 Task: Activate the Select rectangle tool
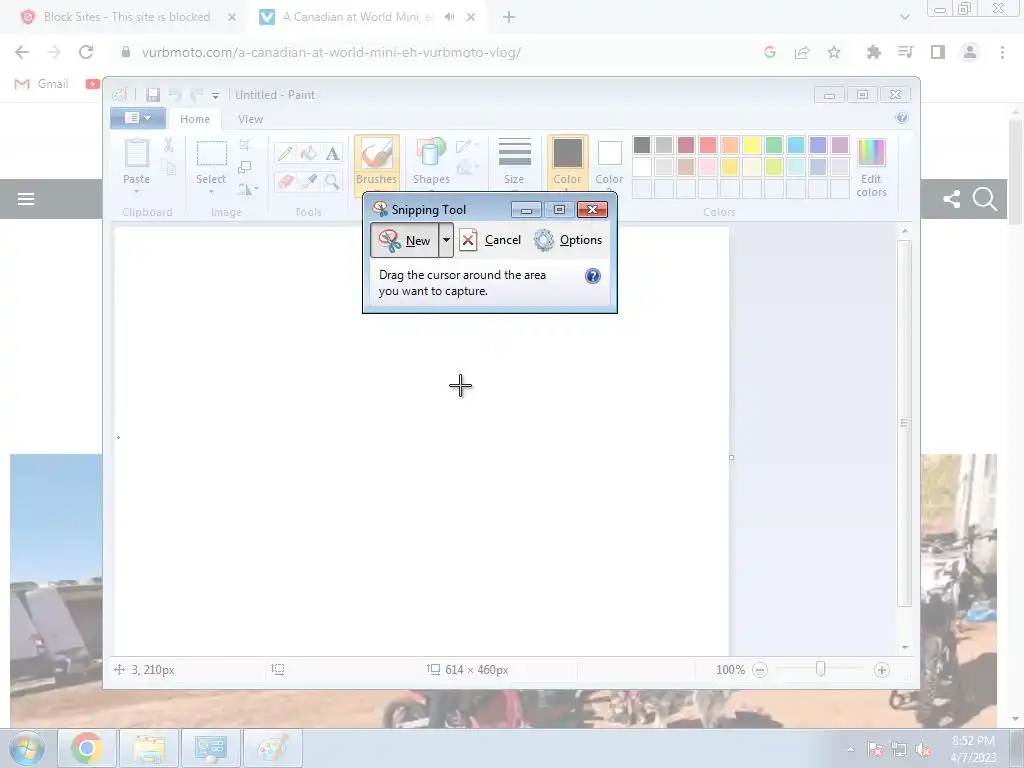point(212,154)
